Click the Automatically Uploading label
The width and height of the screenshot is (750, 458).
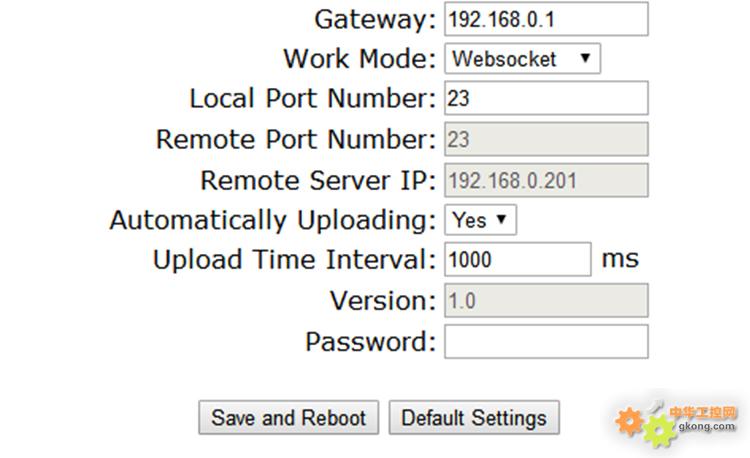tap(273, 221)
